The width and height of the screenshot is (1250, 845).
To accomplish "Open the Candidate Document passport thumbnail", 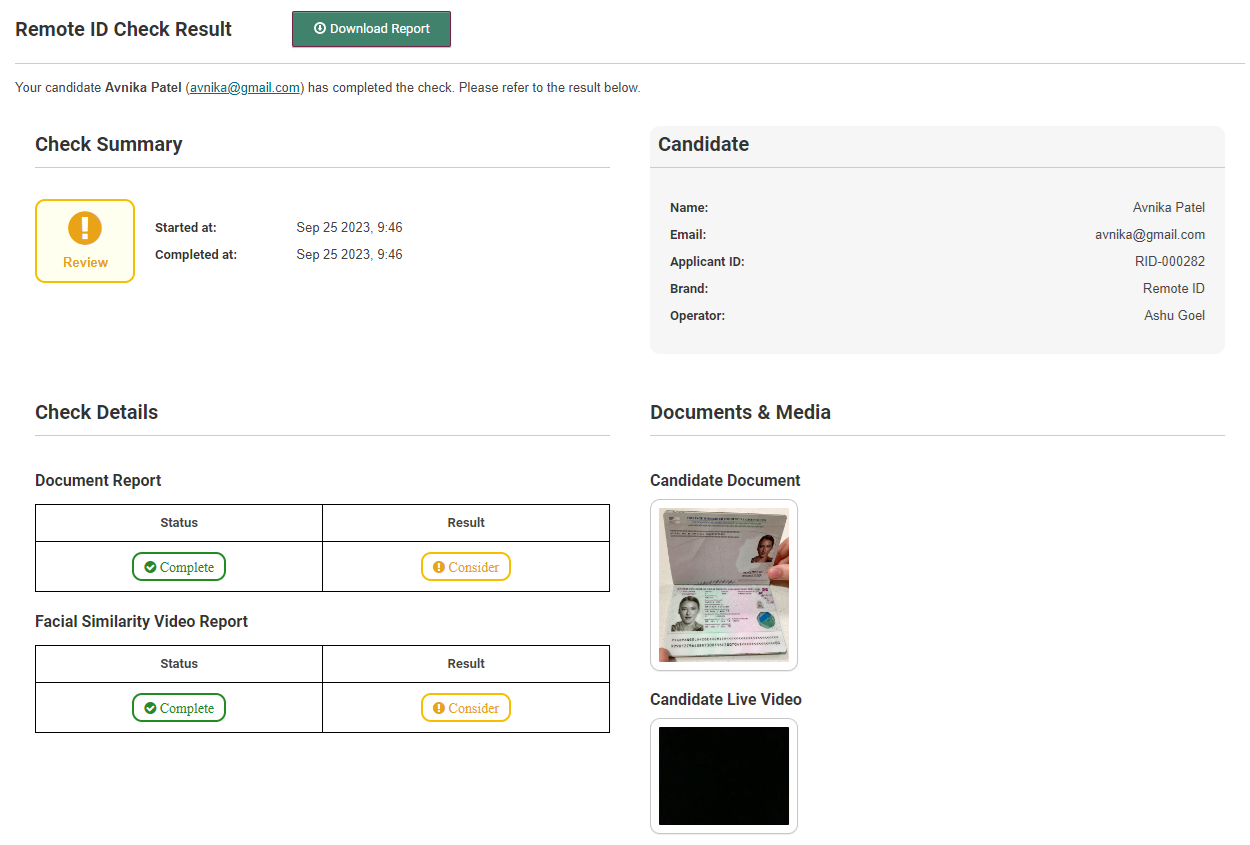I will 724,585.
